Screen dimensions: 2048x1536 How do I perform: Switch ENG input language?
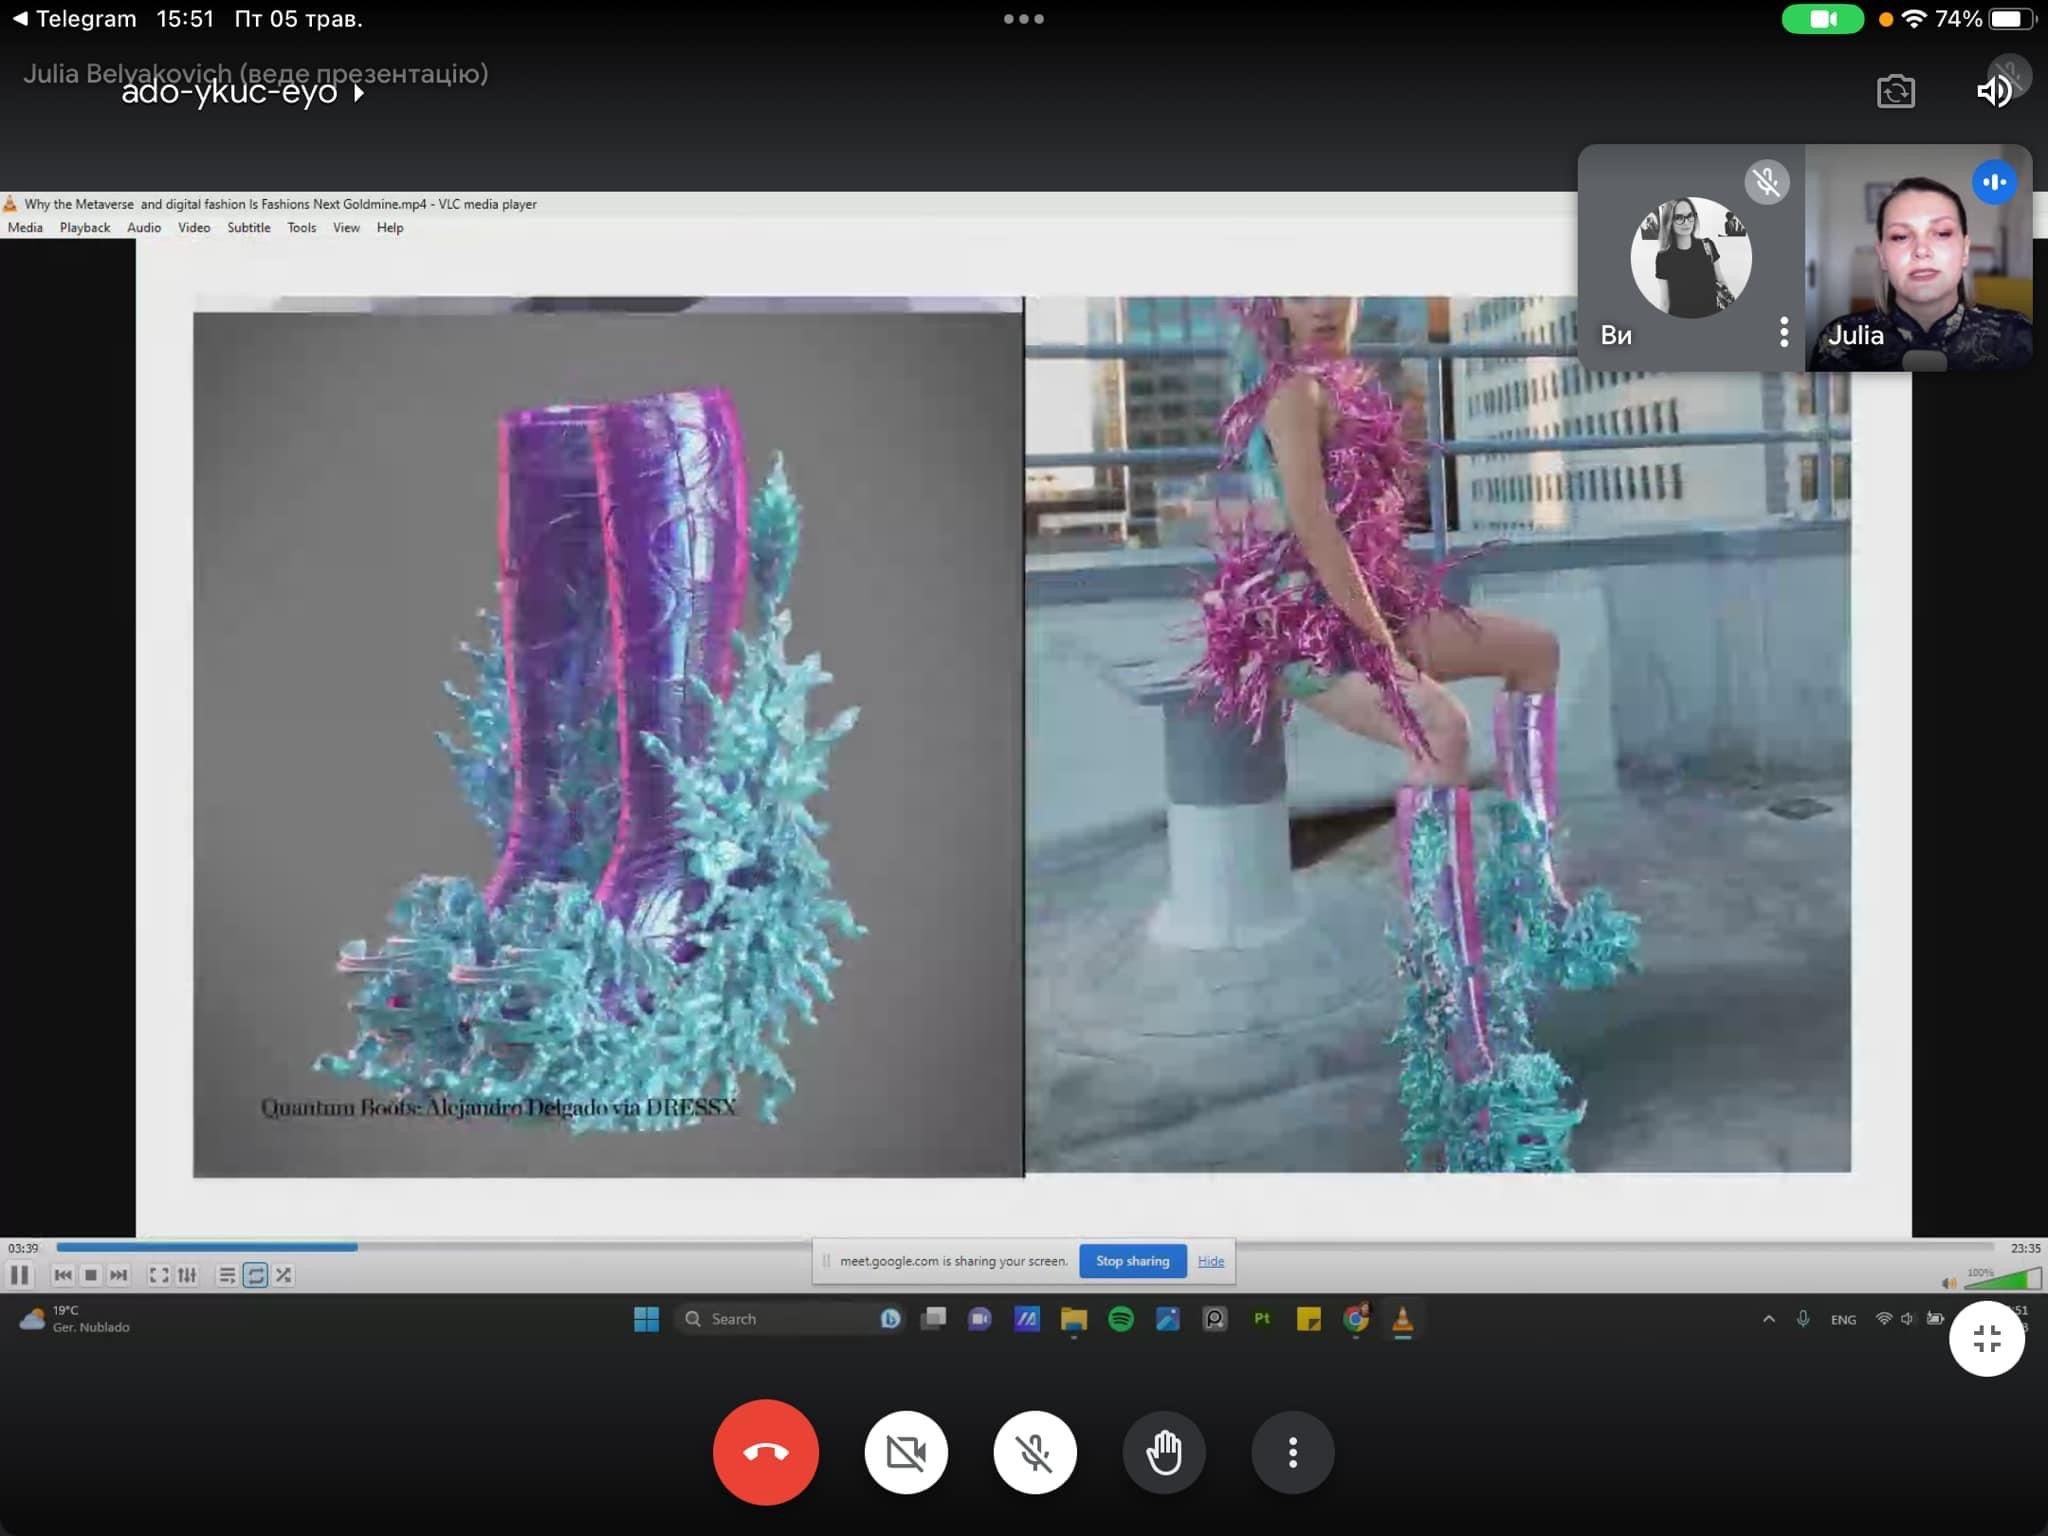[1843, 1319]
